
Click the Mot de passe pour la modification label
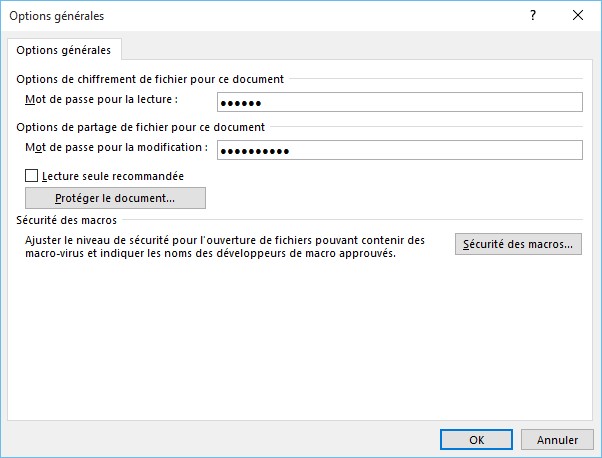(116, 147)
